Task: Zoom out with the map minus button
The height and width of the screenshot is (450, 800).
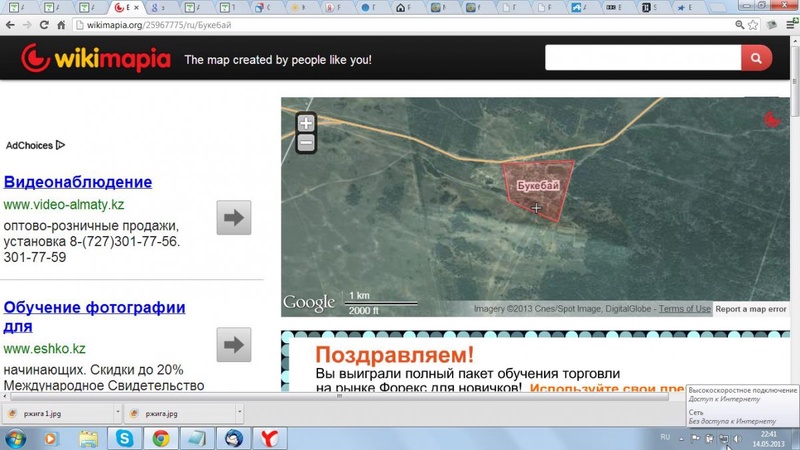Action: [306, 144]
